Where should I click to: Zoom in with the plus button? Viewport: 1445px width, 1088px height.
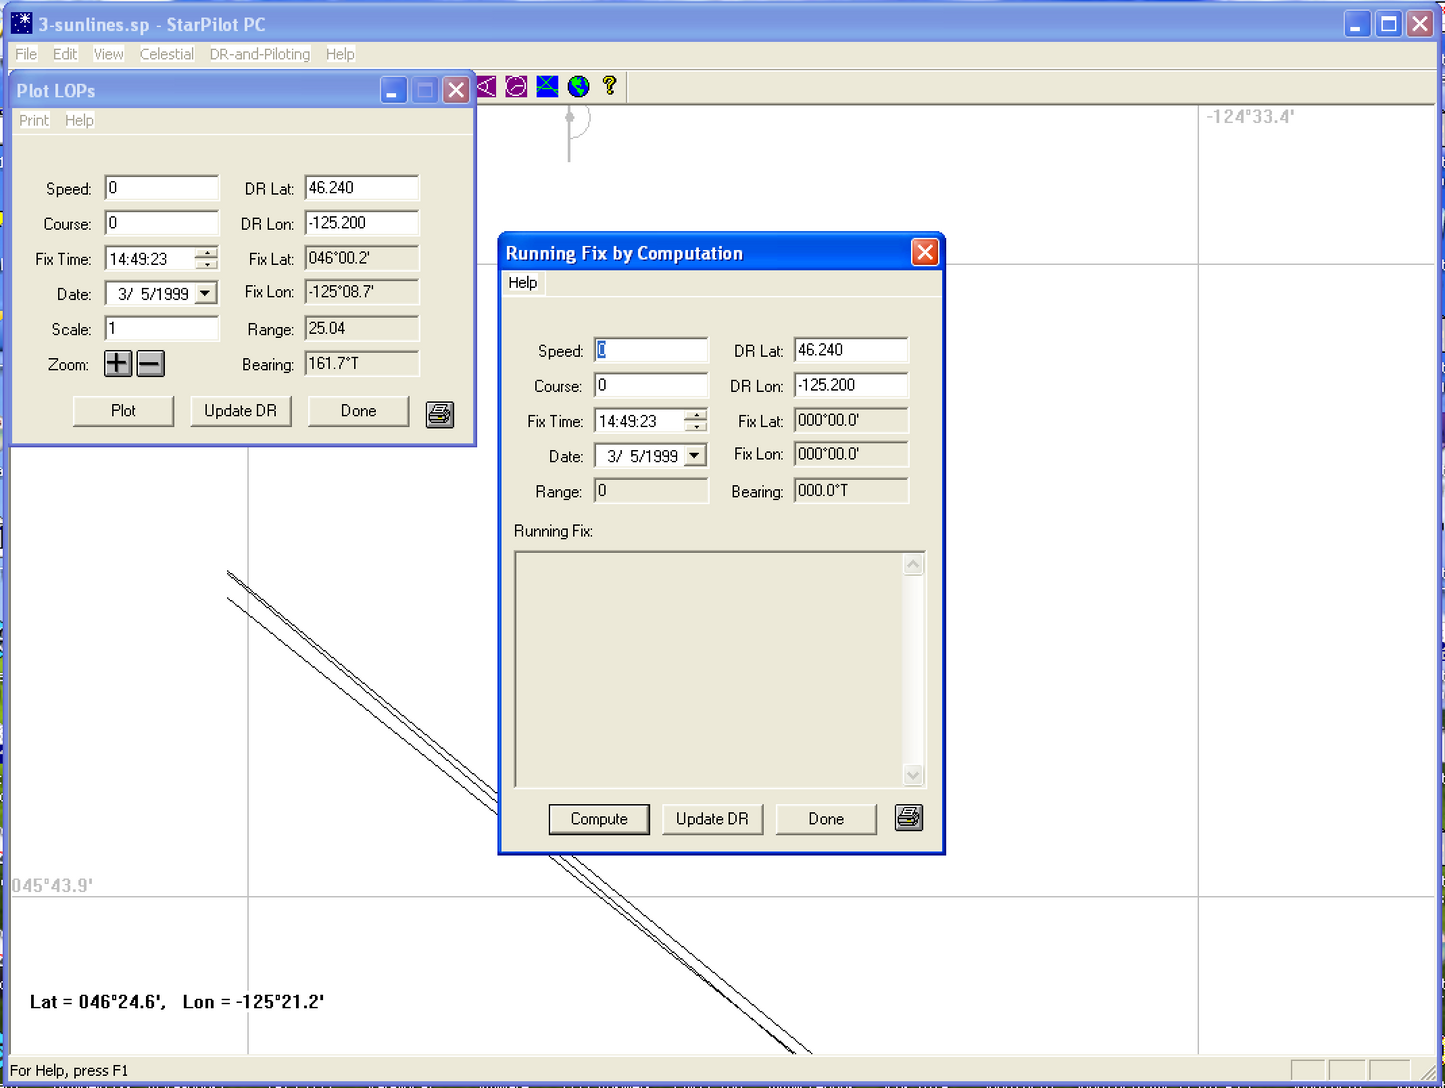tap(118, 364)
